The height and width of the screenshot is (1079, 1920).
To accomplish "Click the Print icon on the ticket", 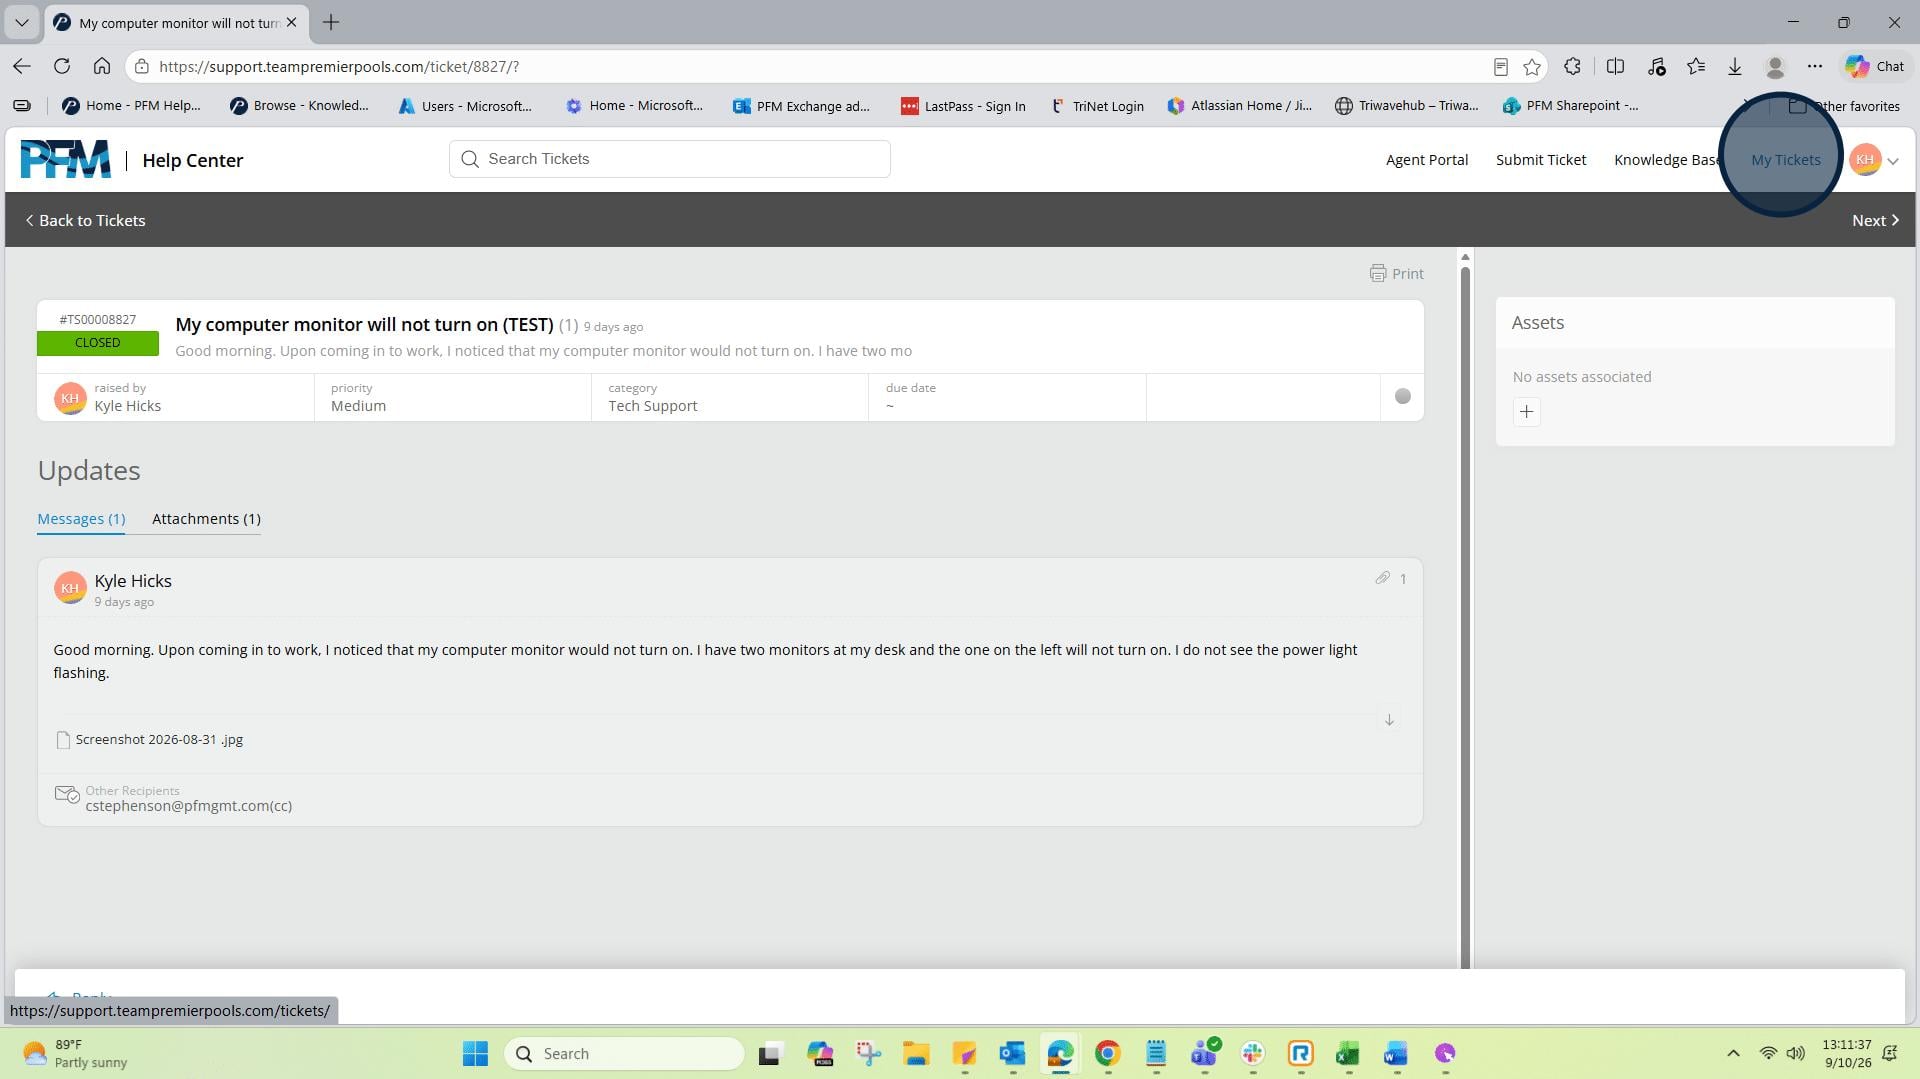I will tap(1377, 273).
